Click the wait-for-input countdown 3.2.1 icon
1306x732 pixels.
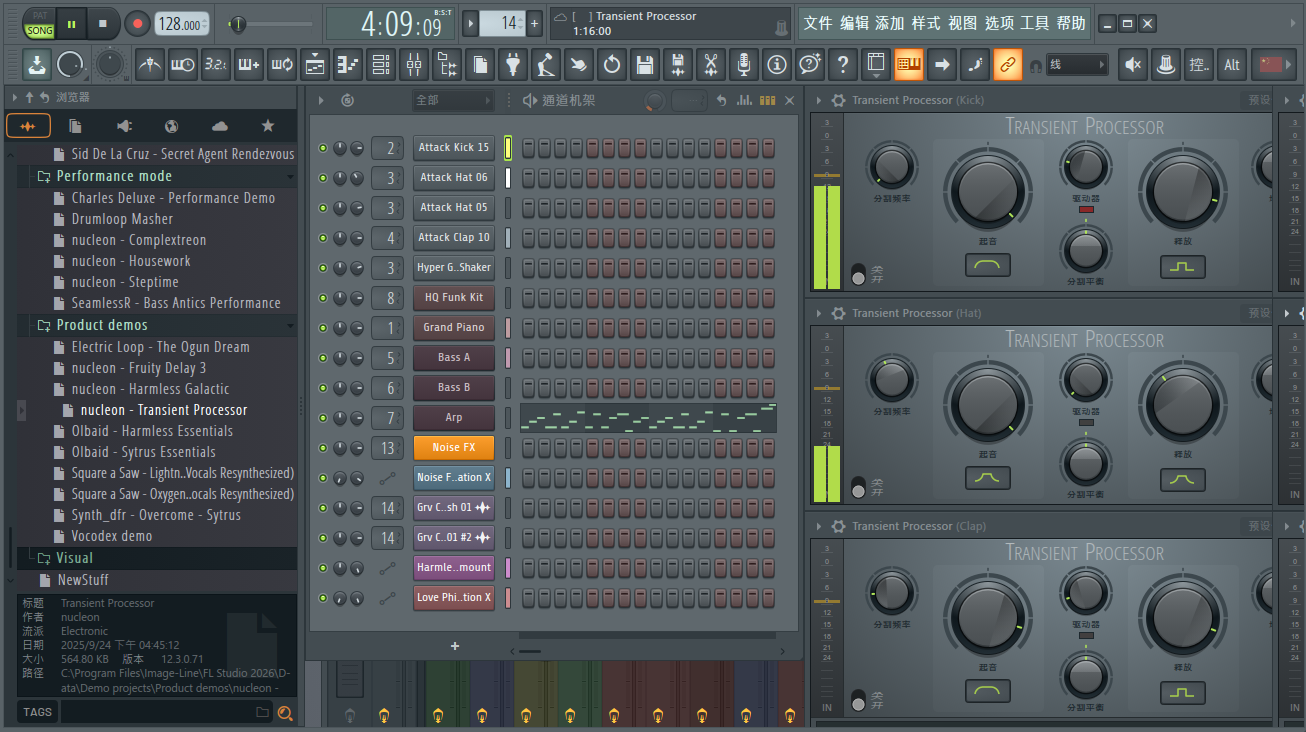[x=216, y=65]
